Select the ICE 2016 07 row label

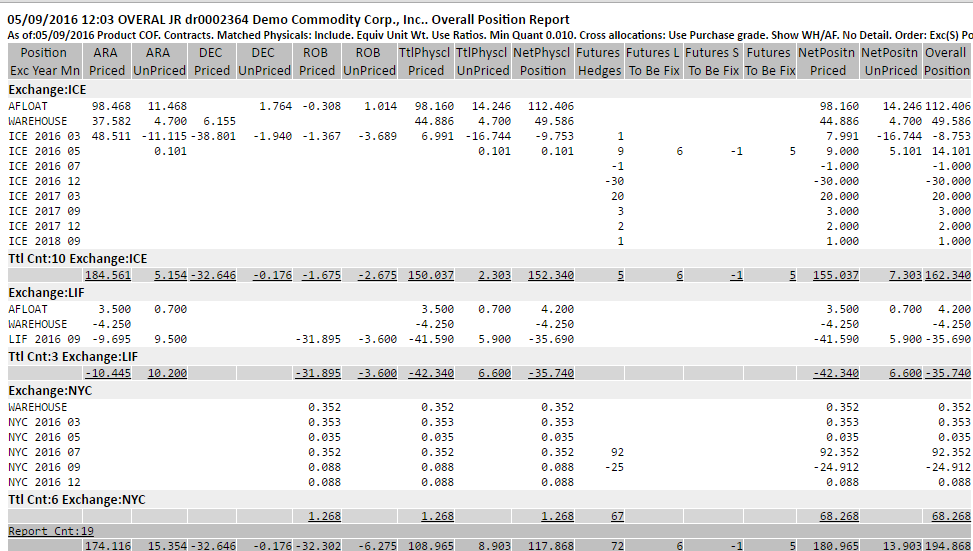44,166
